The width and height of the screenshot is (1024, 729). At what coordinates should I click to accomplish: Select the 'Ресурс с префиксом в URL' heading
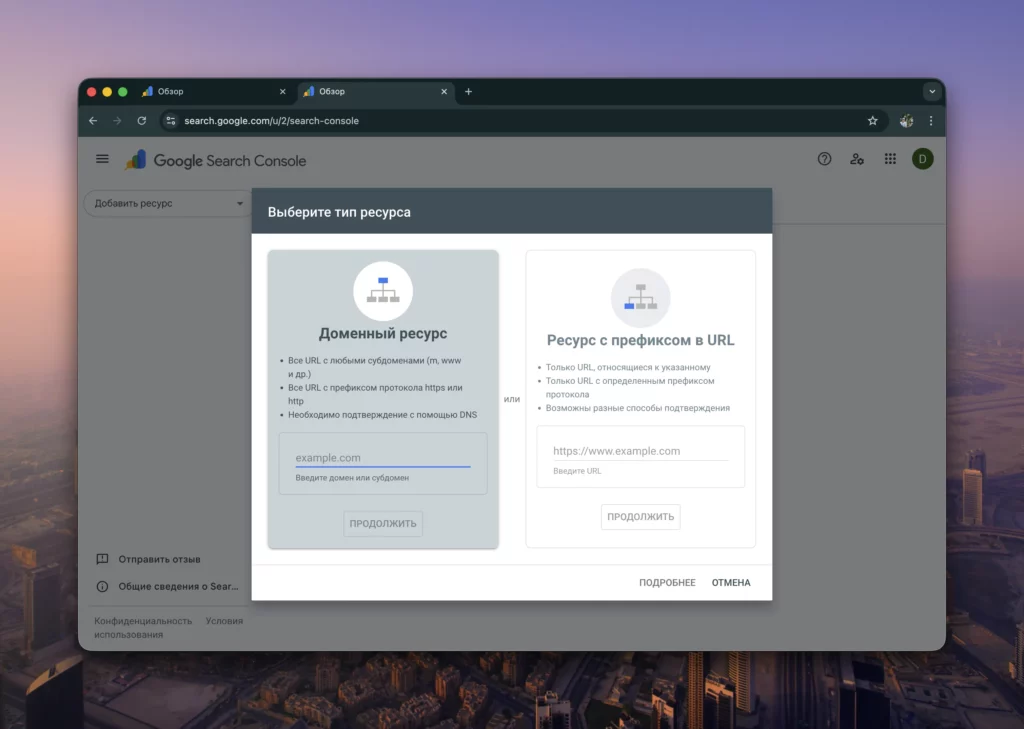tap(641, 340)
